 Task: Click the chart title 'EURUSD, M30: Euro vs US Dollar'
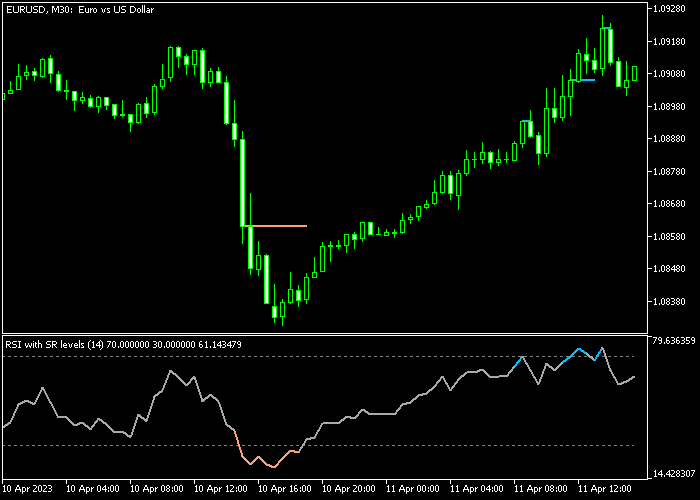point(80,9)
